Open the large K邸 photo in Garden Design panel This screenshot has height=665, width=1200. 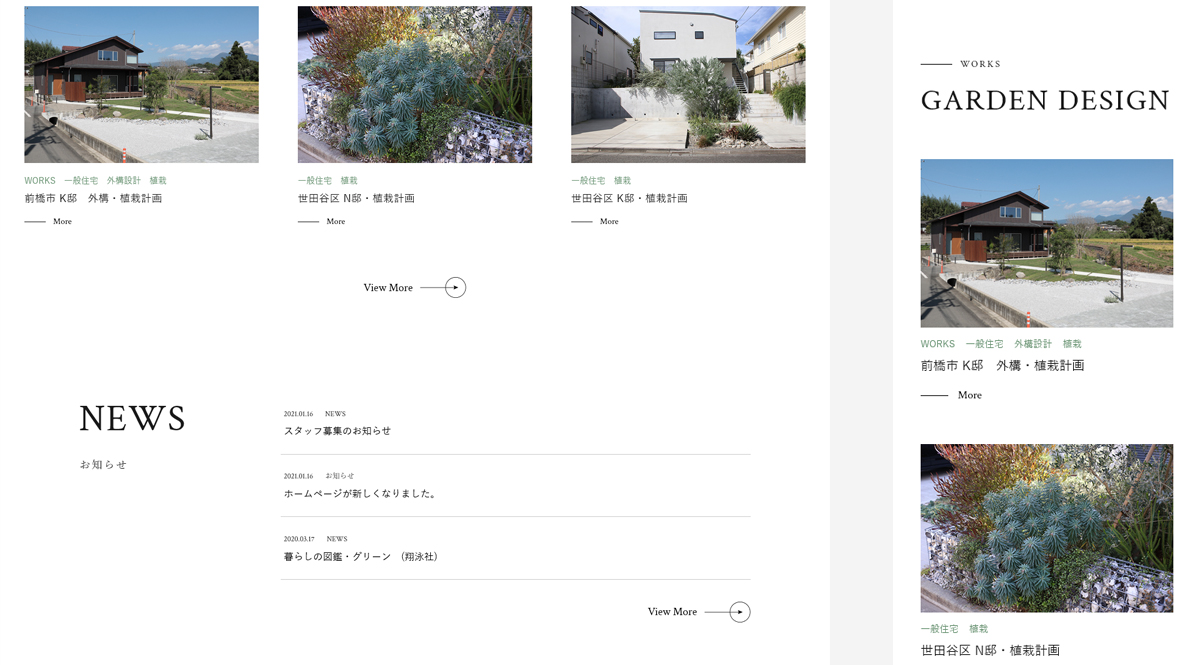pos(1047,243)
